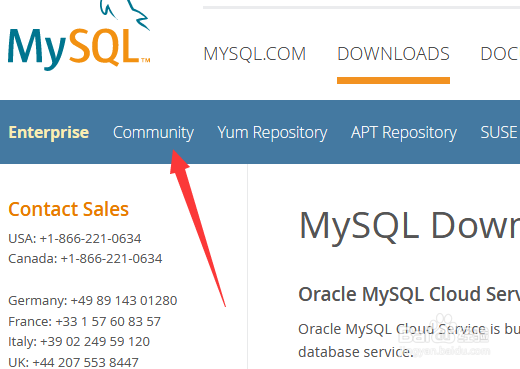Open the partially visible DOC tab
520x369 pixels.
coord(500,54)
